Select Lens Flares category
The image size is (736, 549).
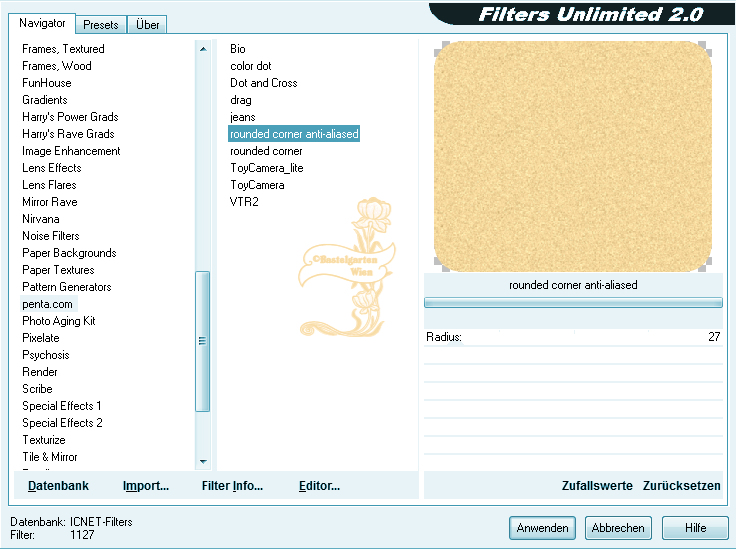pyautogui.click(x=49, y=185)
